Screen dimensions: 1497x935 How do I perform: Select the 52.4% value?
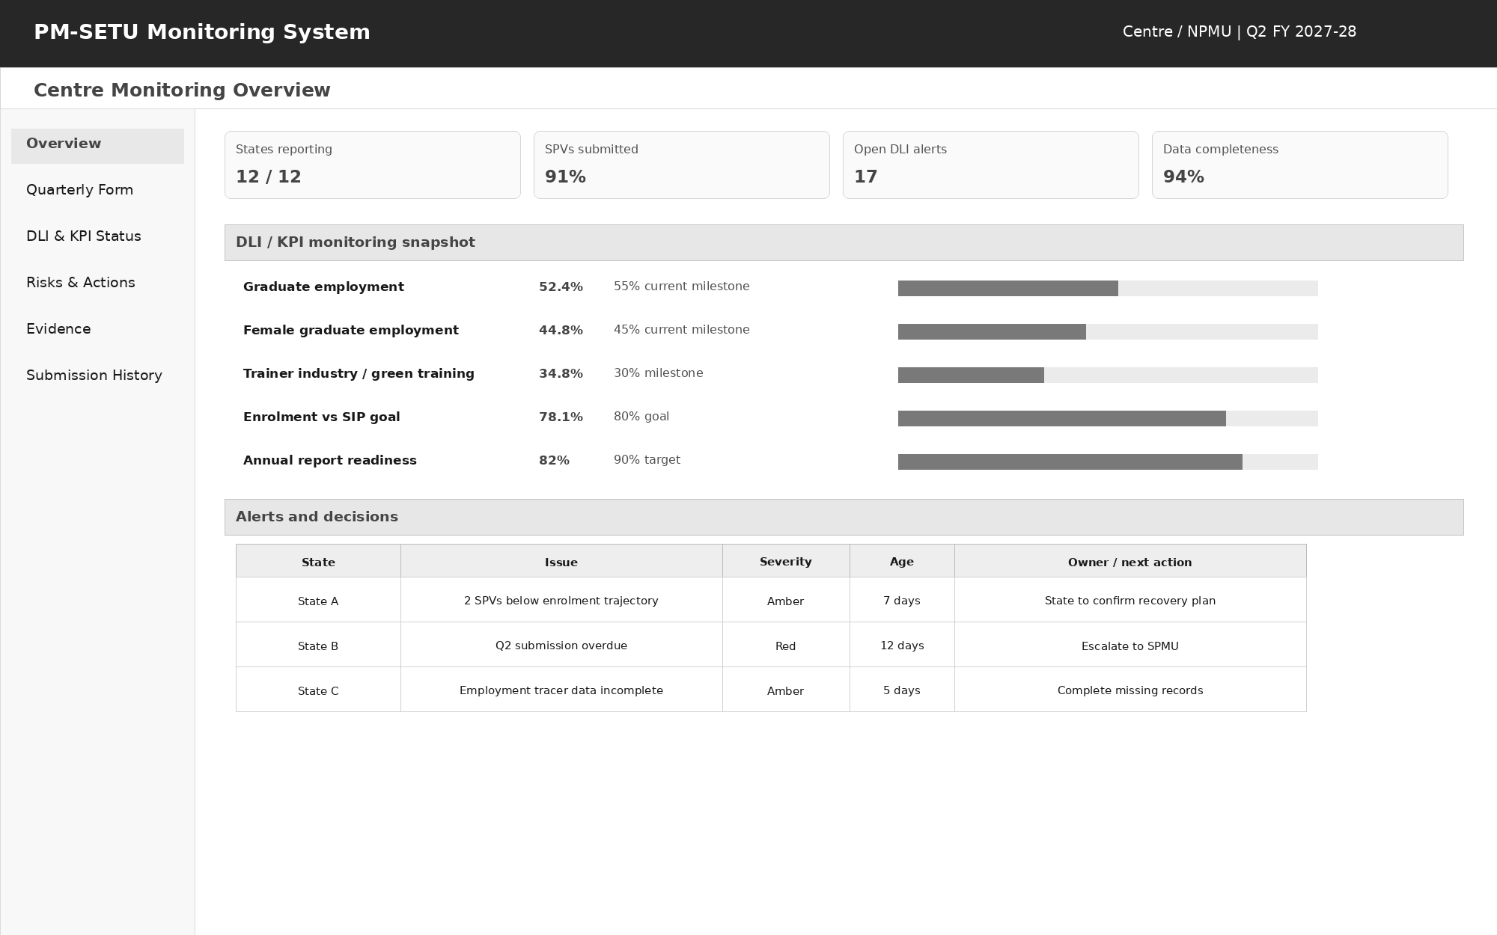[x=560, y=287]
